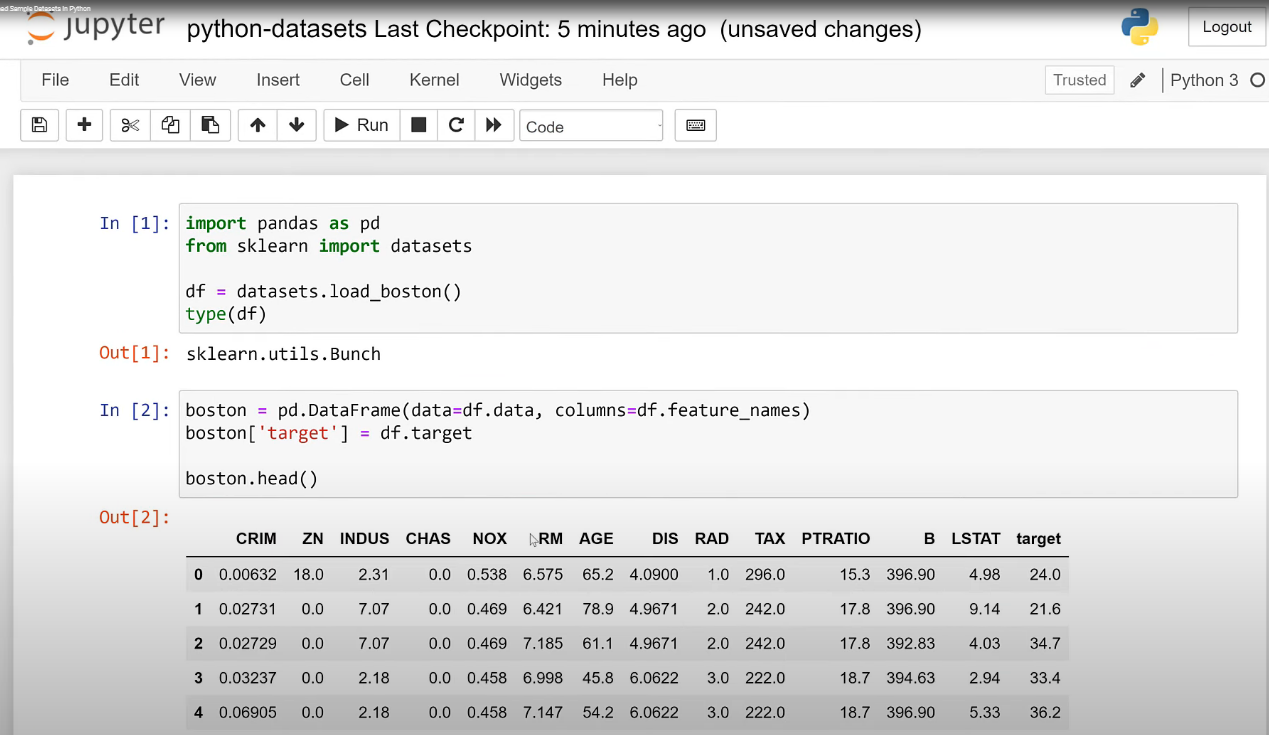The height and width of the screenshot is (735, 1269).
Task: Click the Python logo icon
Action: coord(1140,27)
